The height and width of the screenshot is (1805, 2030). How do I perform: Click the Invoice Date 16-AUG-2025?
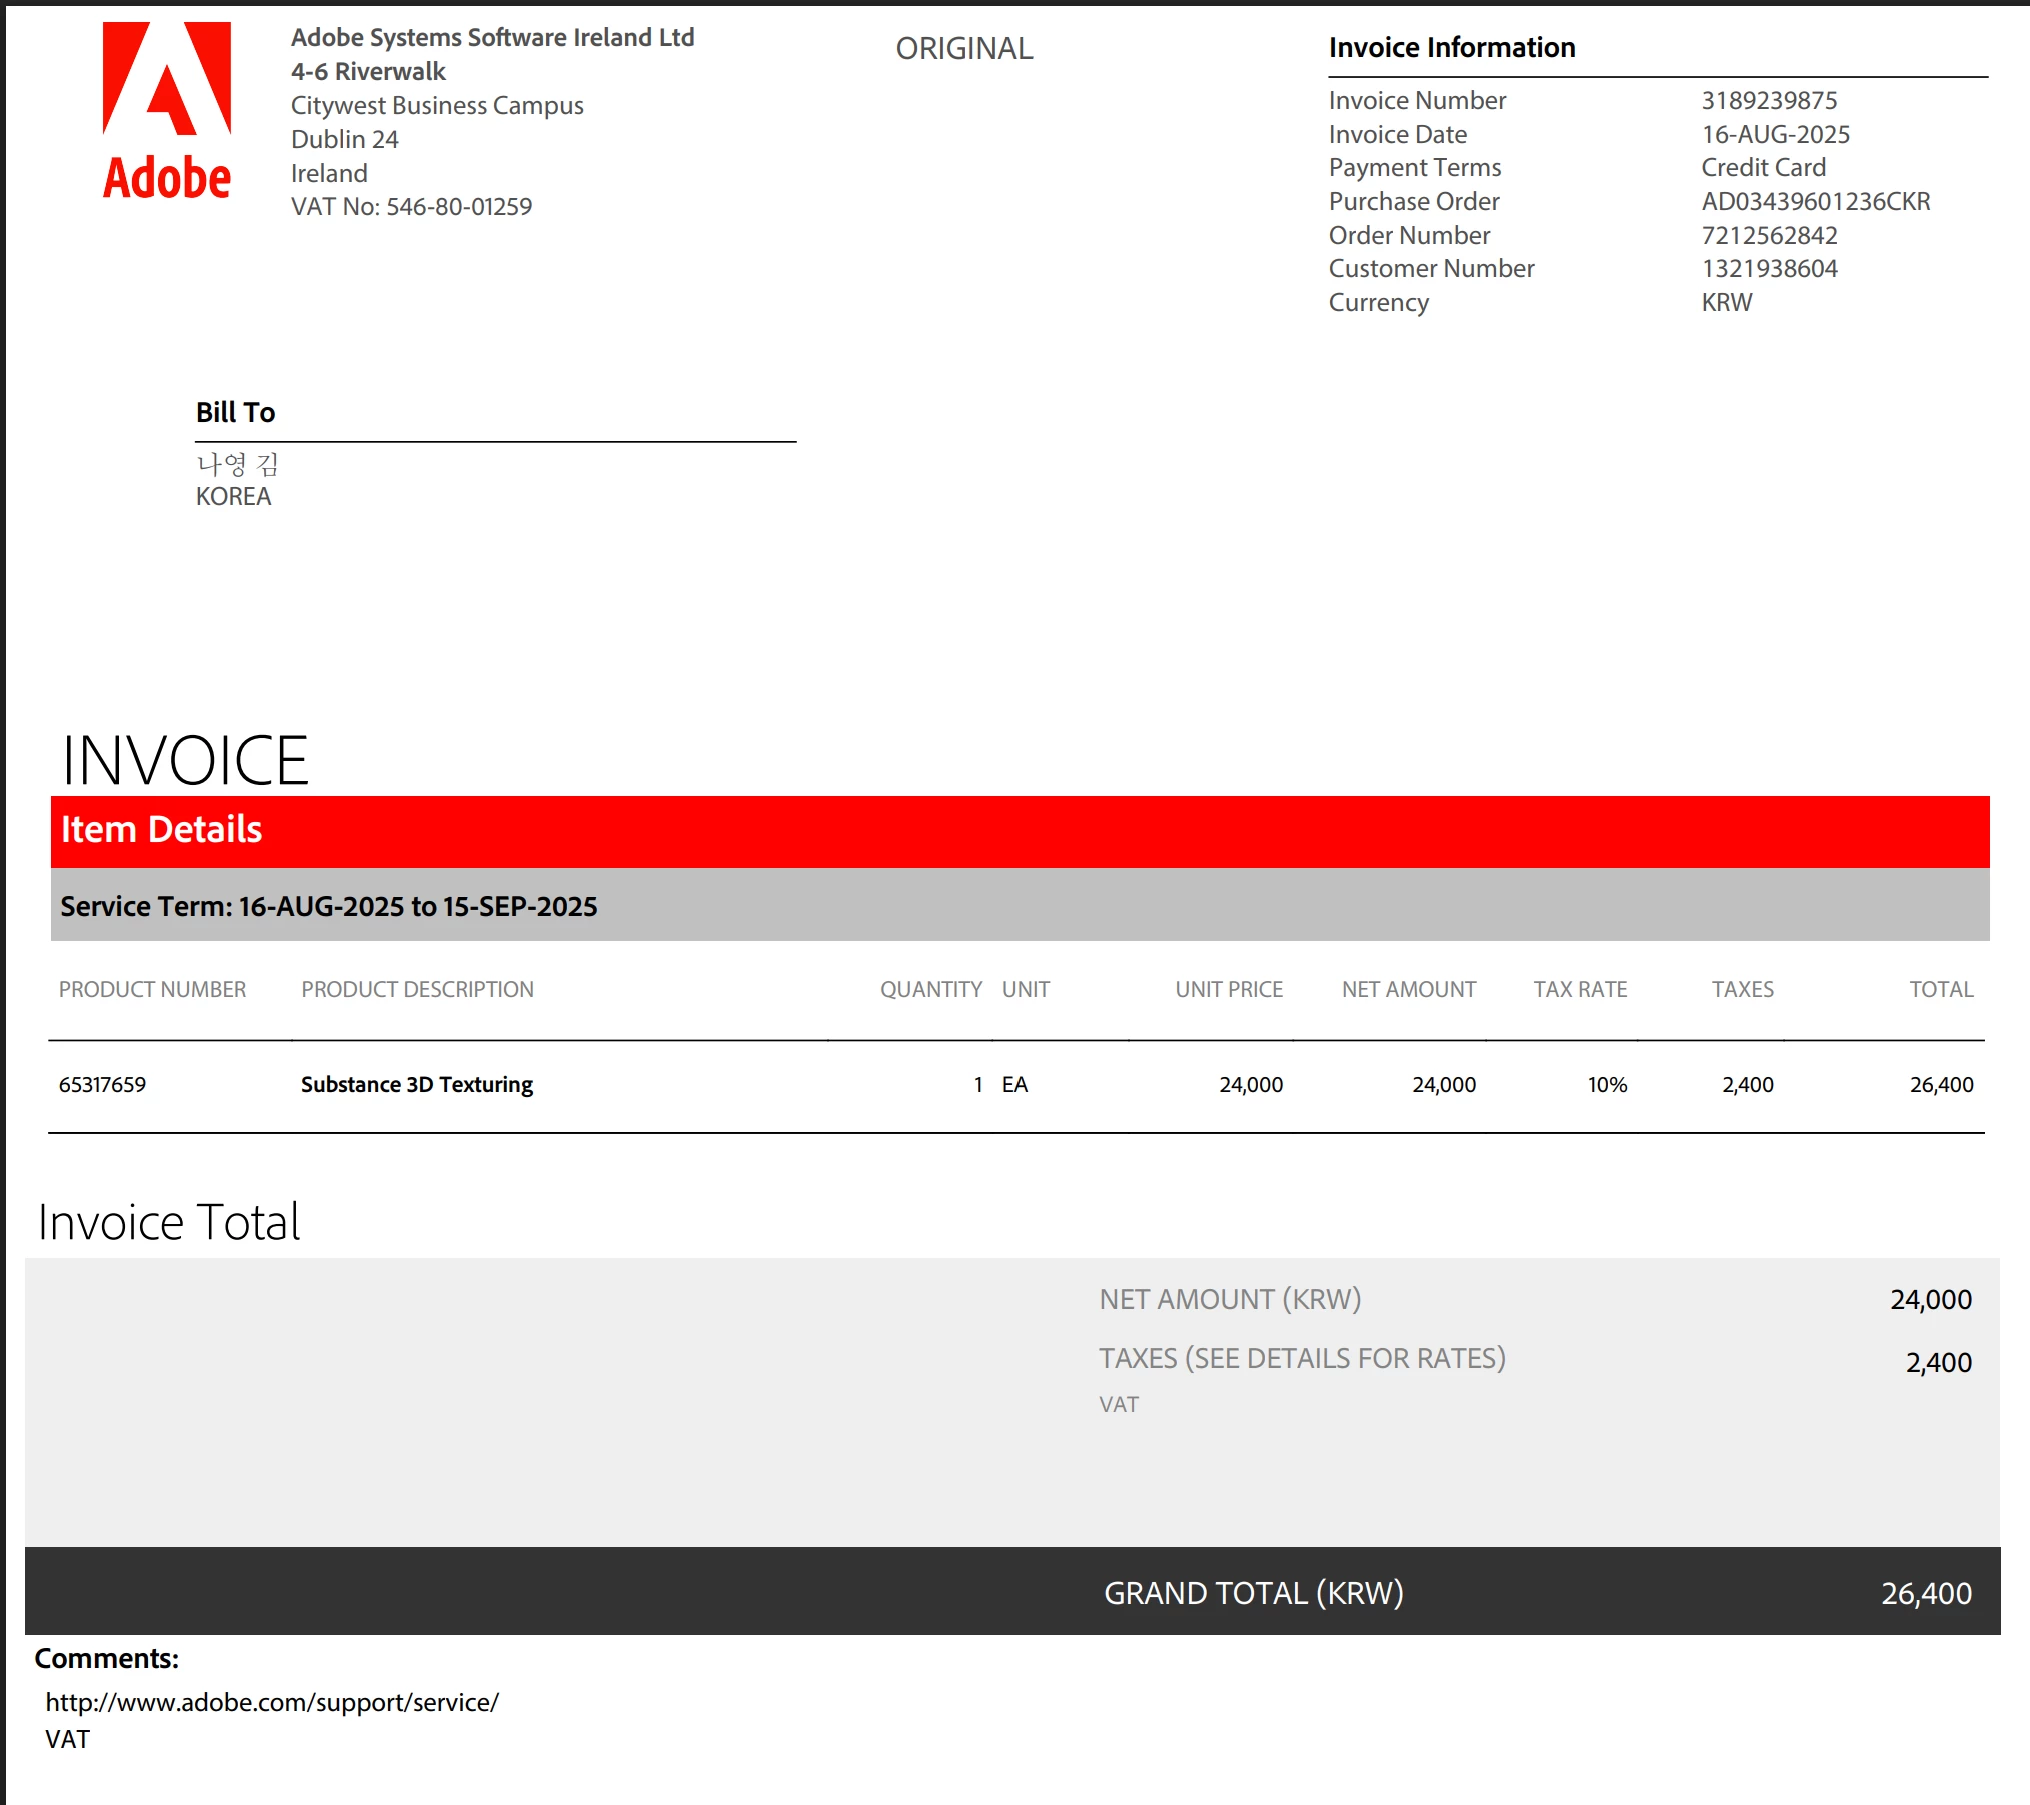click(1775, 134)
